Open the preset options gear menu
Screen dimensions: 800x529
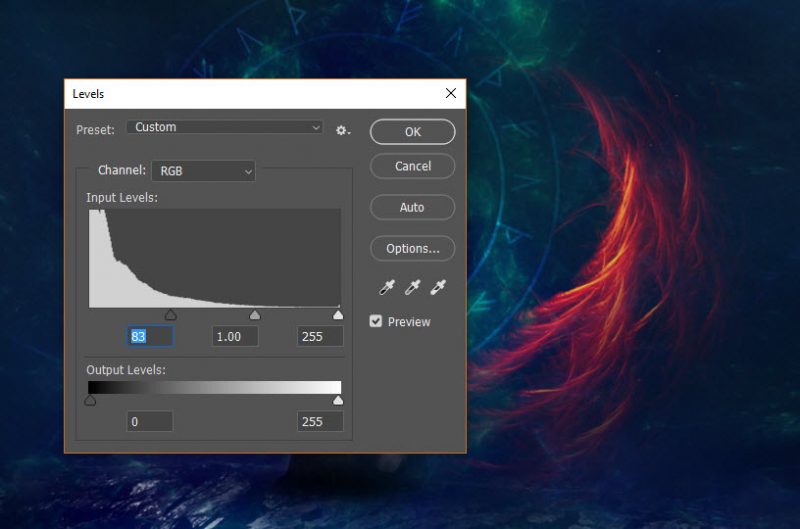click(343, 130)
